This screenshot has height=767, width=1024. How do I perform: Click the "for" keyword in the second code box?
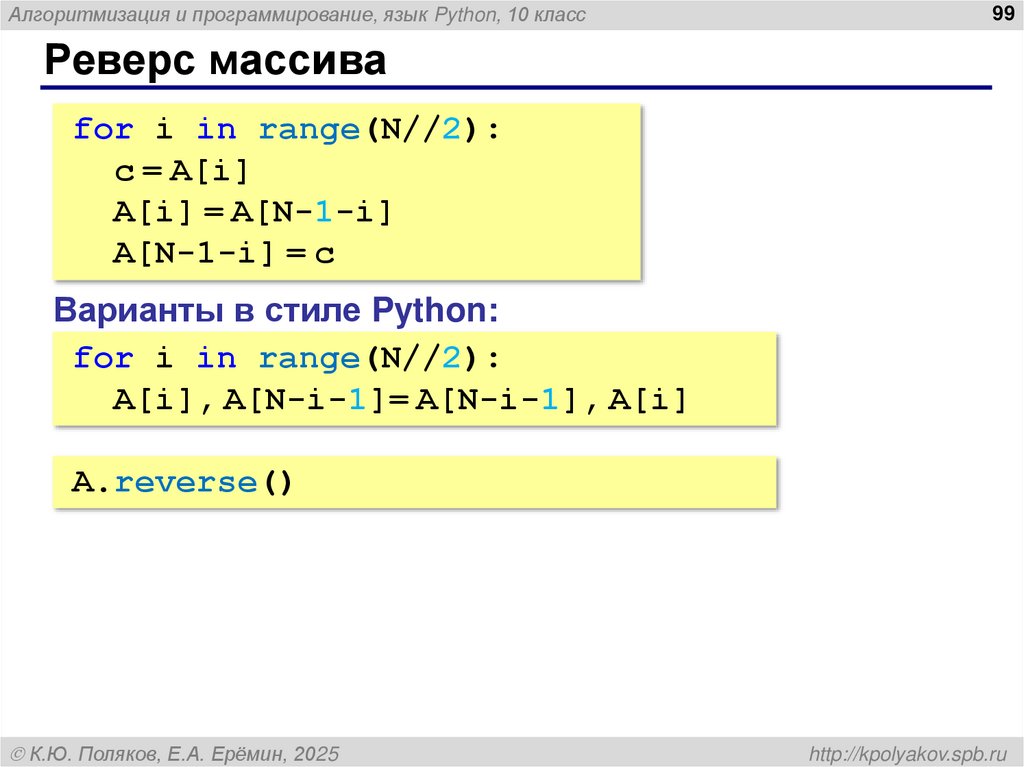pos(104,357)
